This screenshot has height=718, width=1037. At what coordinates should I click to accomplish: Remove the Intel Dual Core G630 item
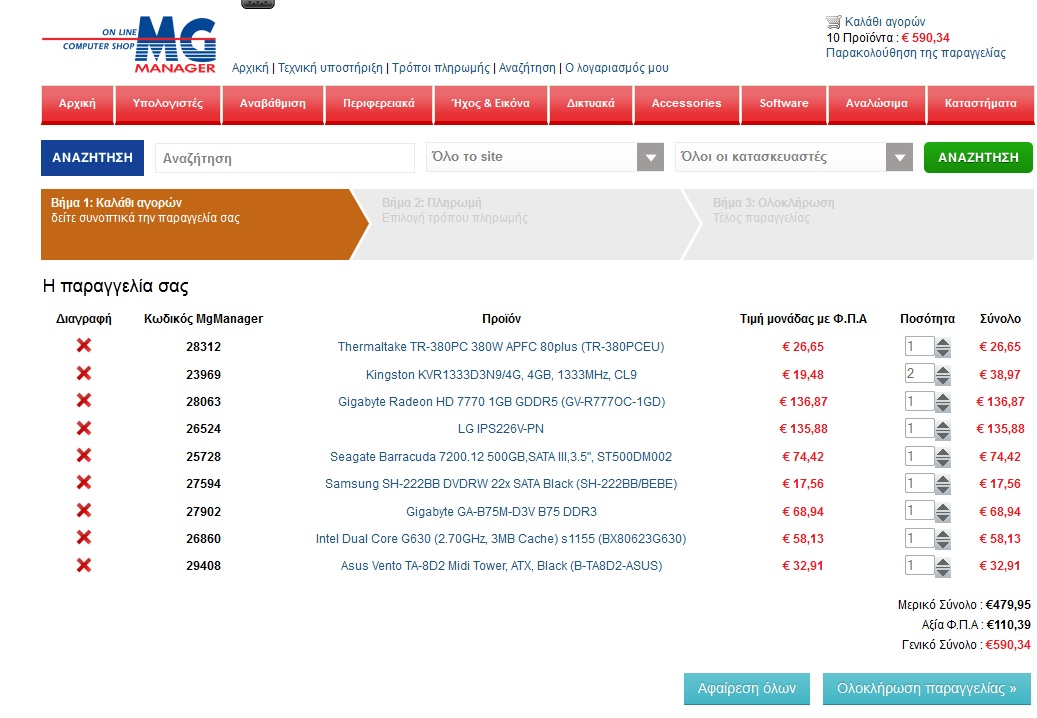pyautogui.click(x=84, y=538)
